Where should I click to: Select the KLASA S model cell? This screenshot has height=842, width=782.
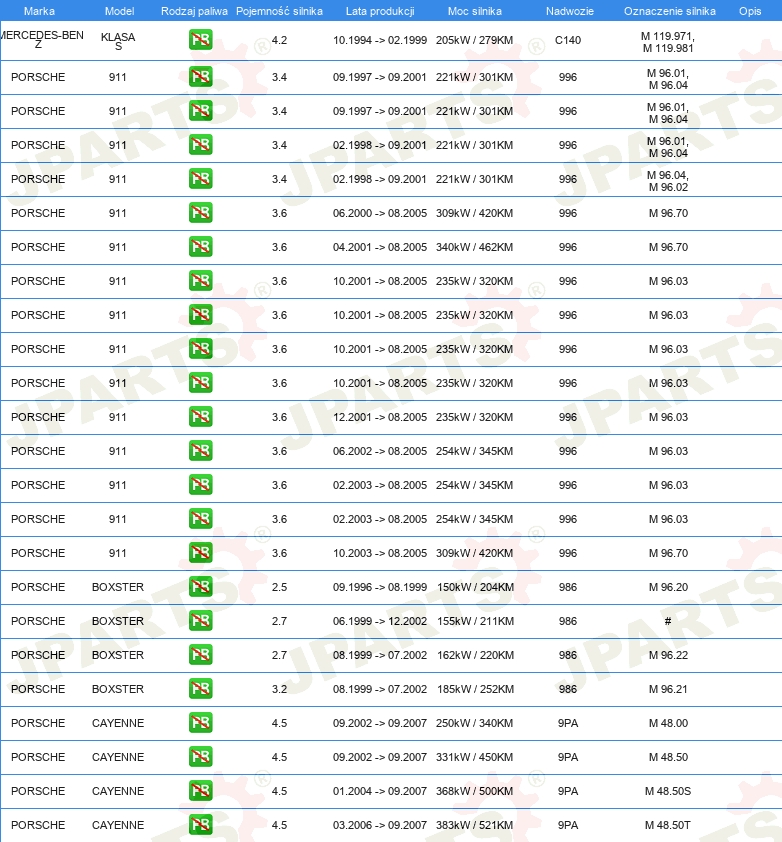[118, 41]
